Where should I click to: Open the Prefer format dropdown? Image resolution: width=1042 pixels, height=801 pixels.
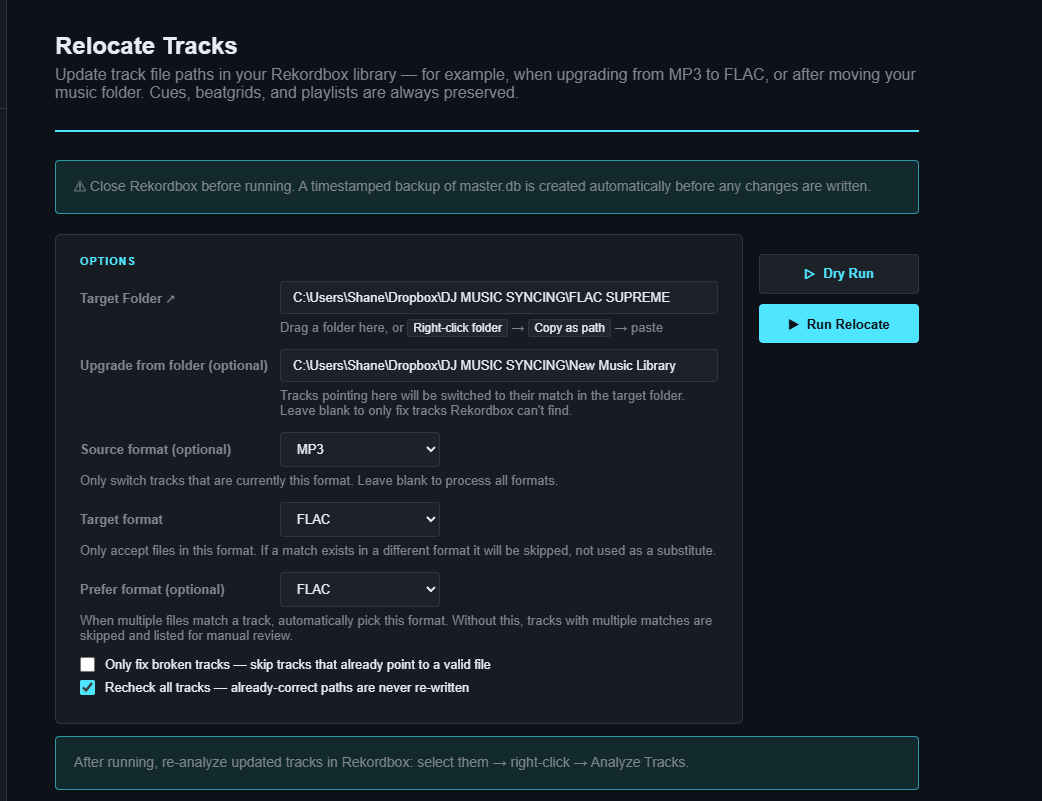click(x=360, y=589)
